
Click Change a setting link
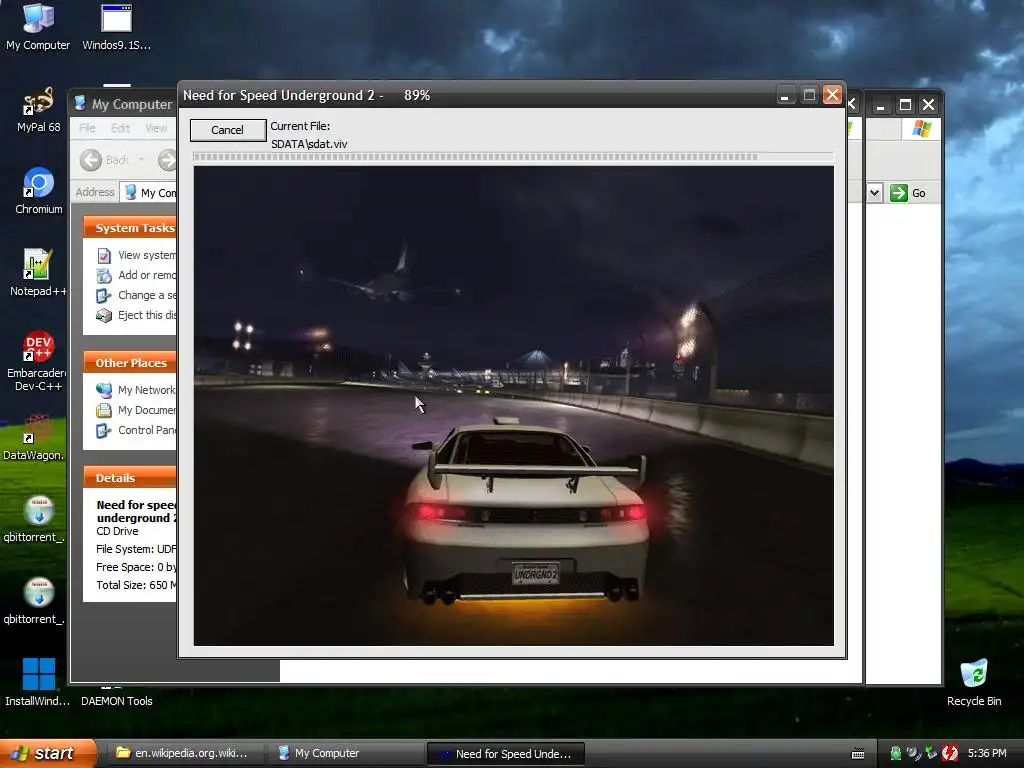click(x=138, y=295)
